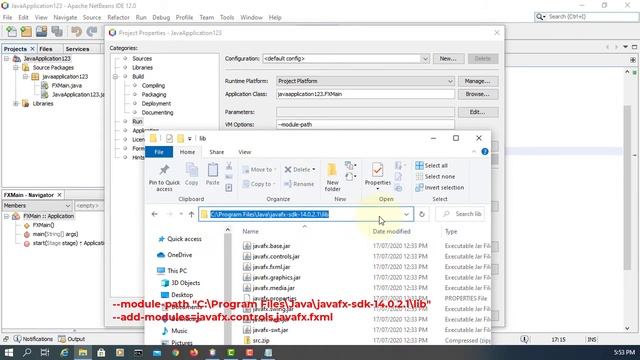Expand the Libraries node in the Projects tree
Screen dimensions: 640x360
[16, 104]
